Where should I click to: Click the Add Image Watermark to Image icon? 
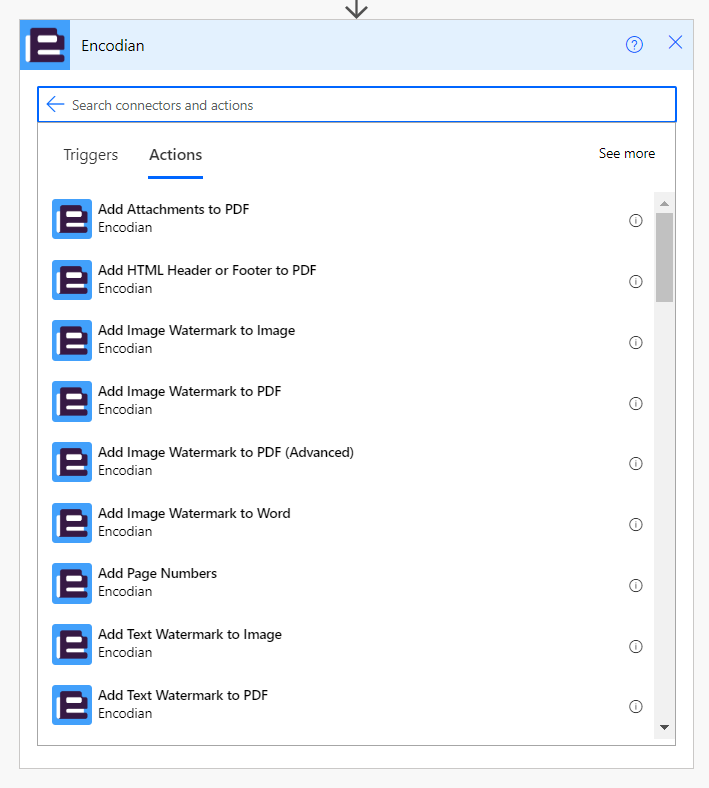[72, 340]
